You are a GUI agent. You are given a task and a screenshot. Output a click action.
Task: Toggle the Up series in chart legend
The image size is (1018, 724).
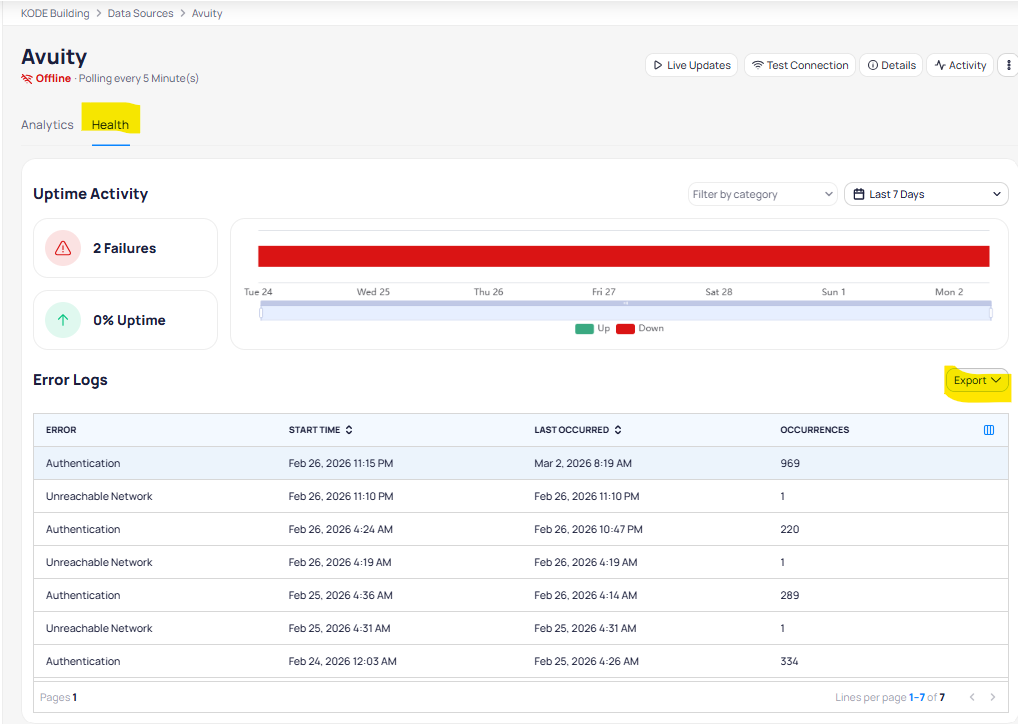click(x=592, y=328)
